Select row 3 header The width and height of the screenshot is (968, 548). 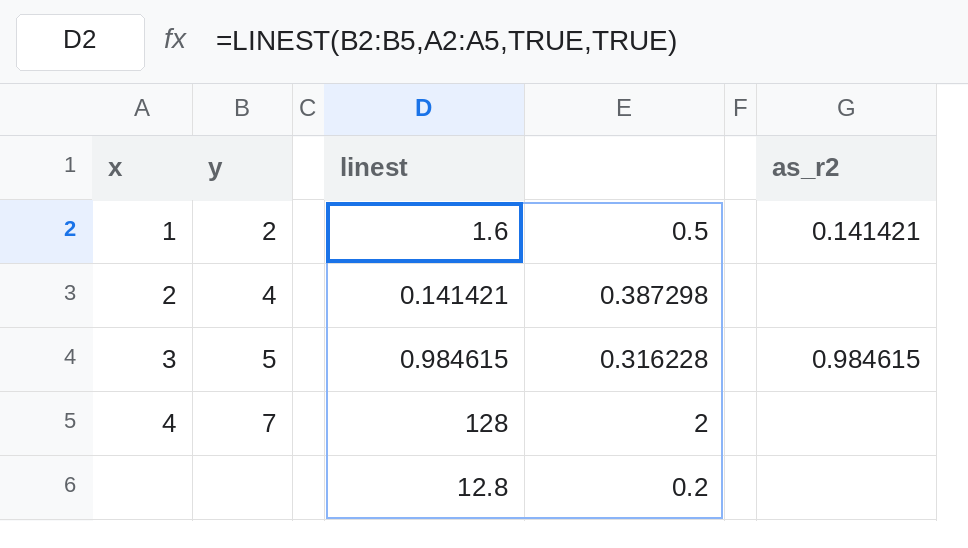[x=46, y=296]
